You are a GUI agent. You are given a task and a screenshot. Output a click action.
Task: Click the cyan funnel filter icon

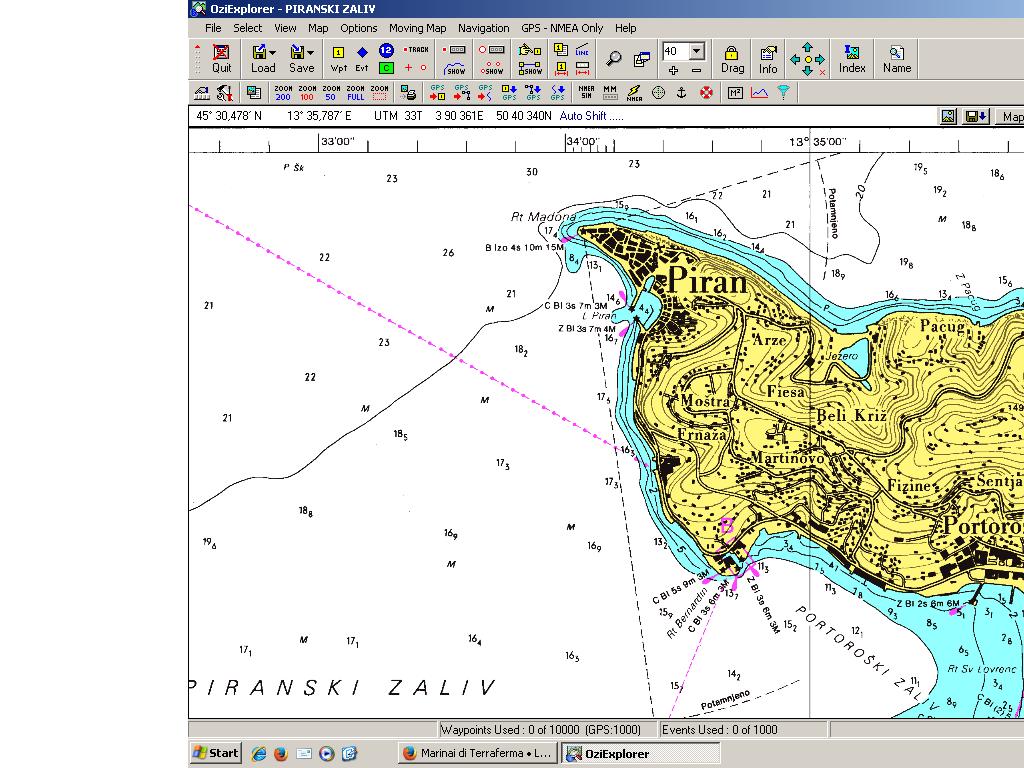[x=784, y=93]
